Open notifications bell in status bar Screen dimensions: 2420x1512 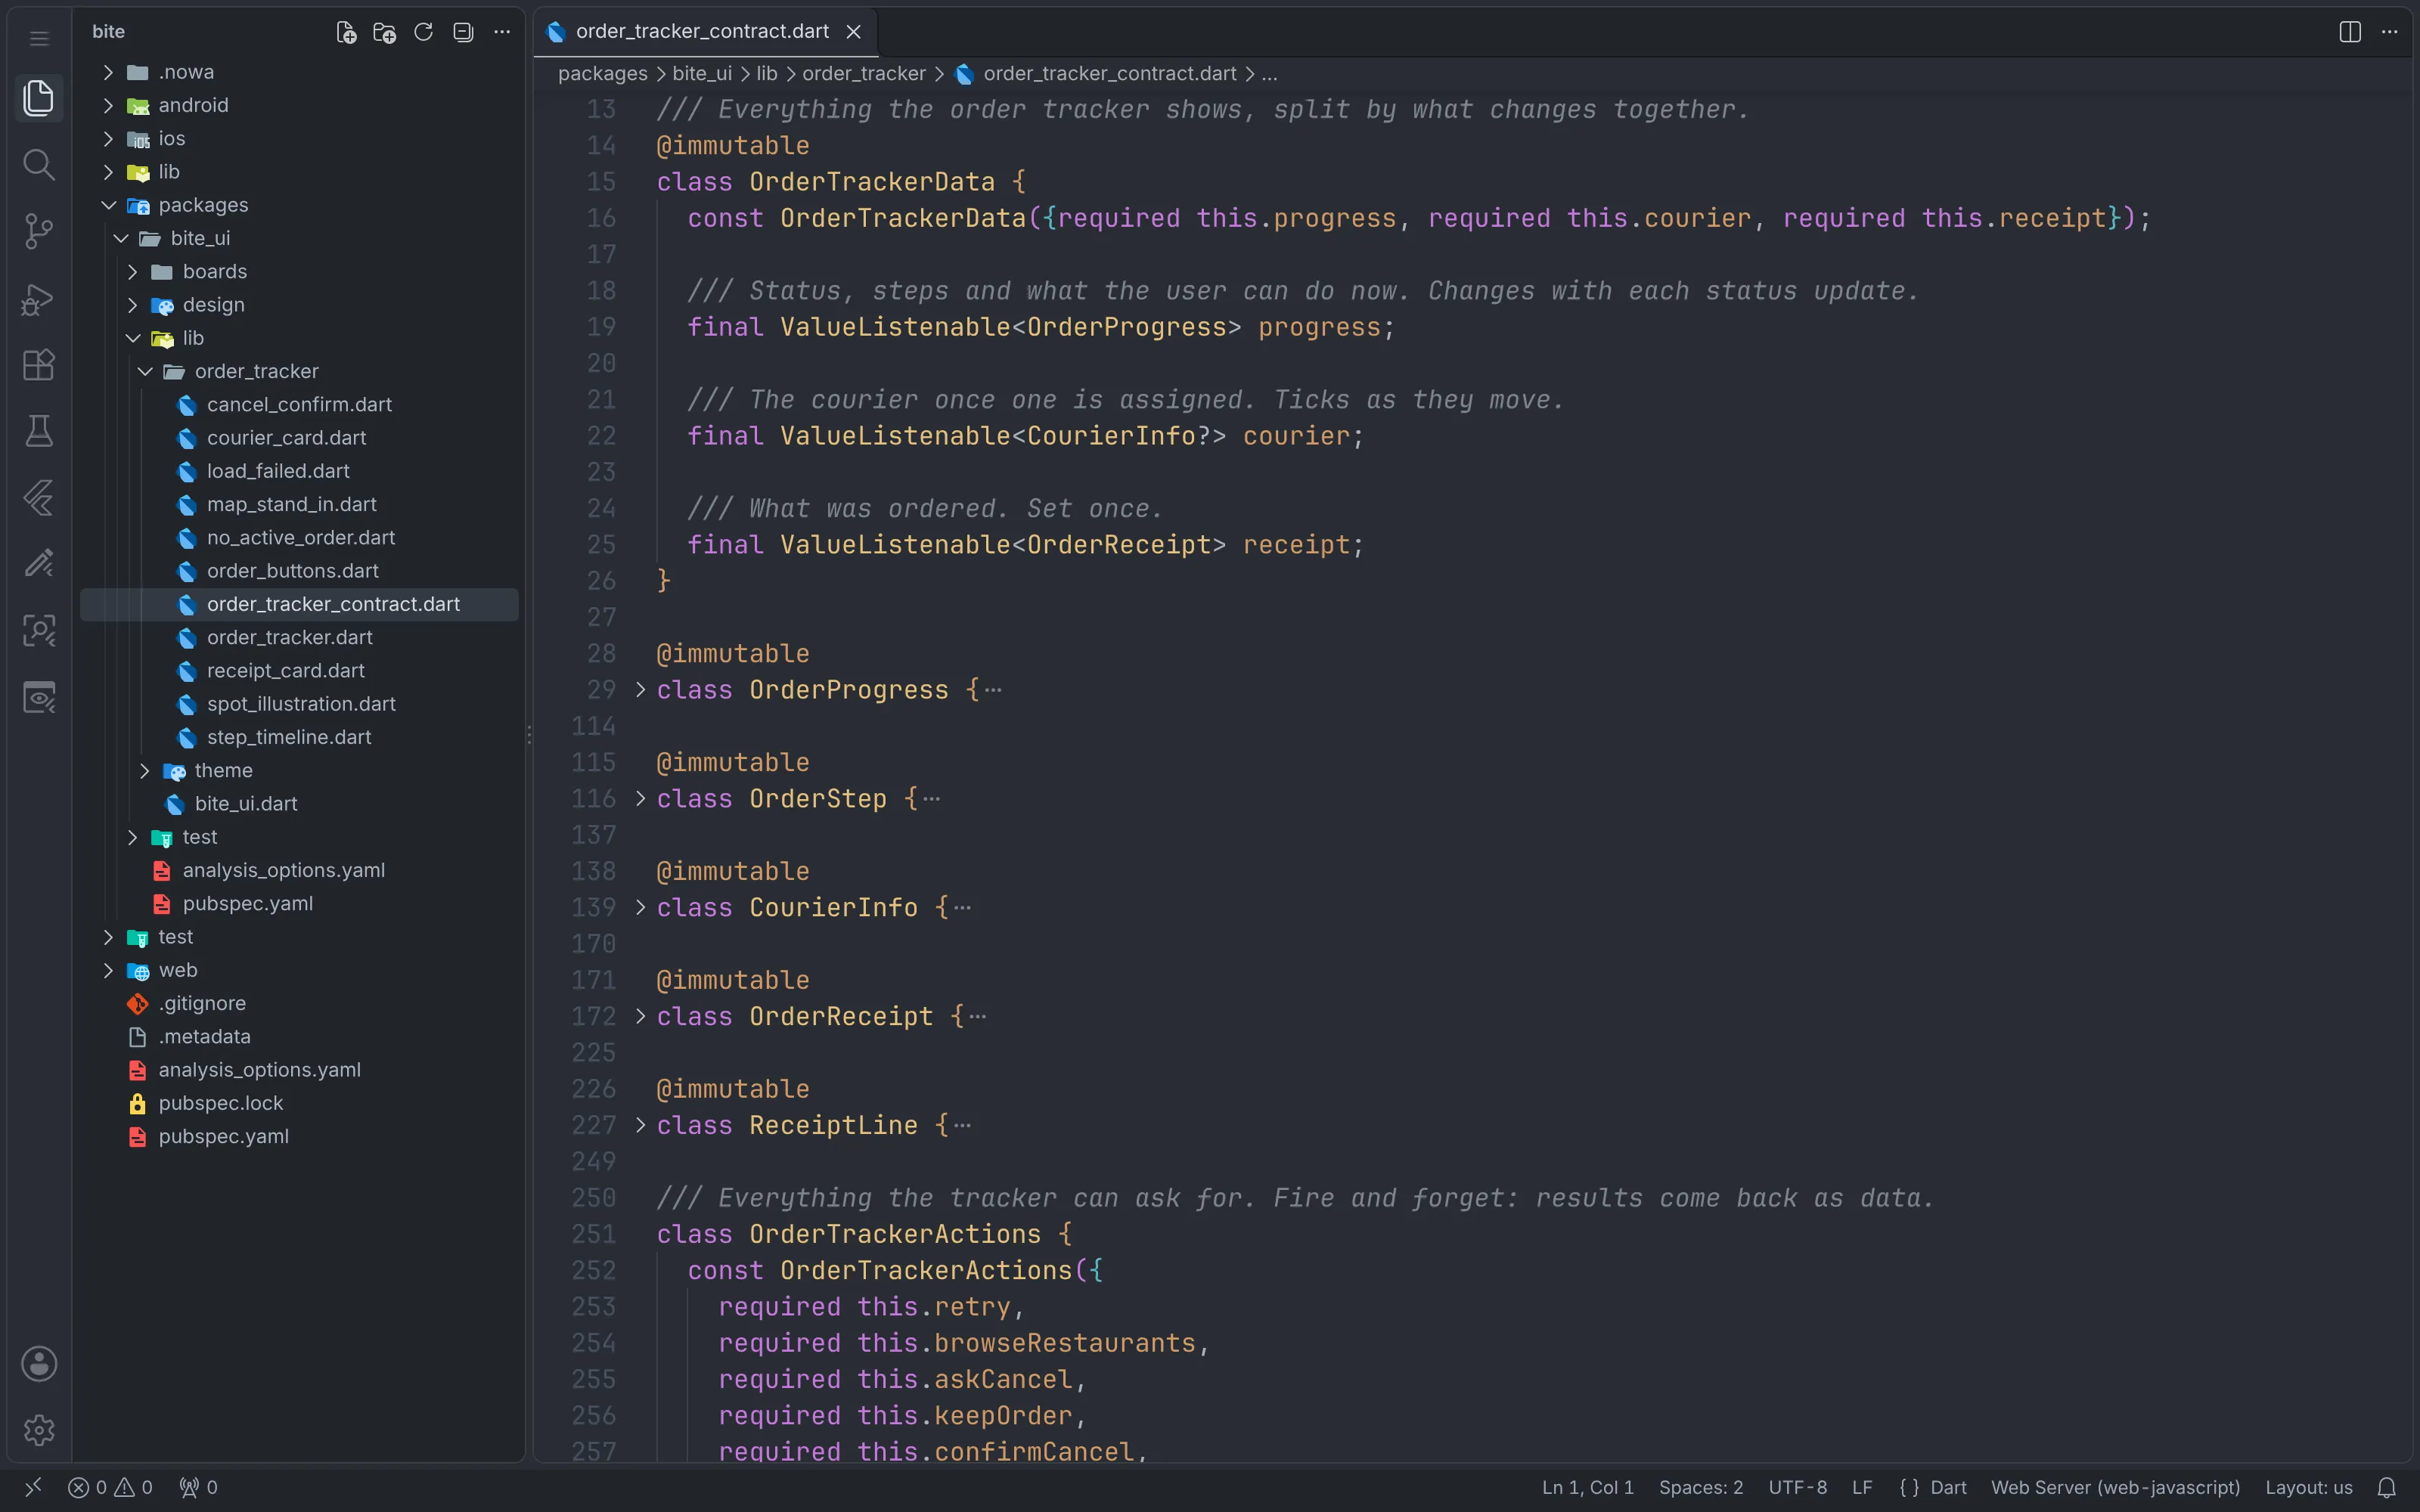2387,1487
